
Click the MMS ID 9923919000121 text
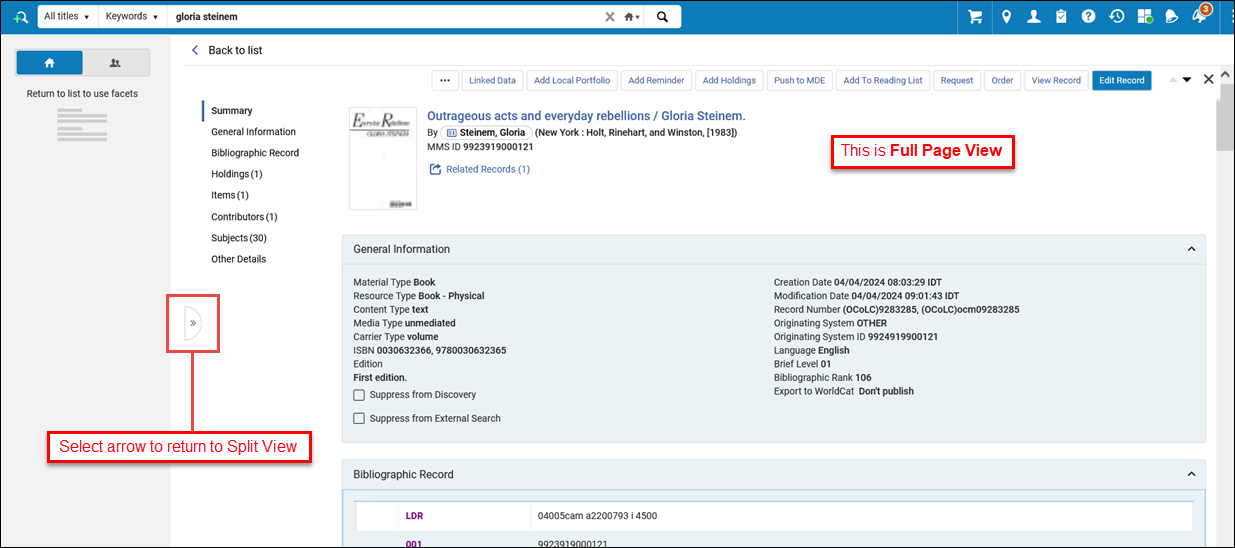(480, 147)
